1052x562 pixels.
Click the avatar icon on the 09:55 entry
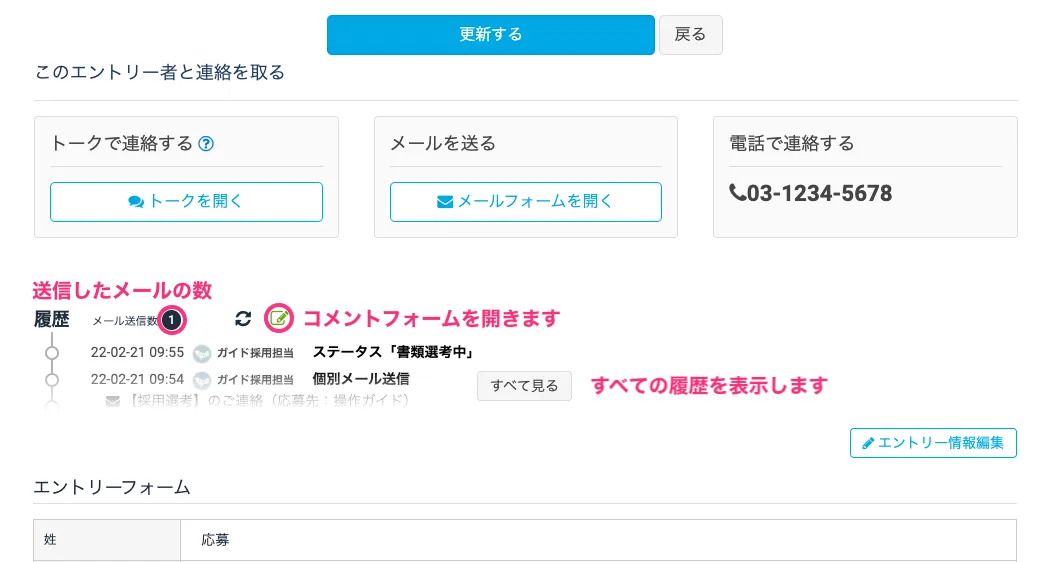click(x=202, y=352)
